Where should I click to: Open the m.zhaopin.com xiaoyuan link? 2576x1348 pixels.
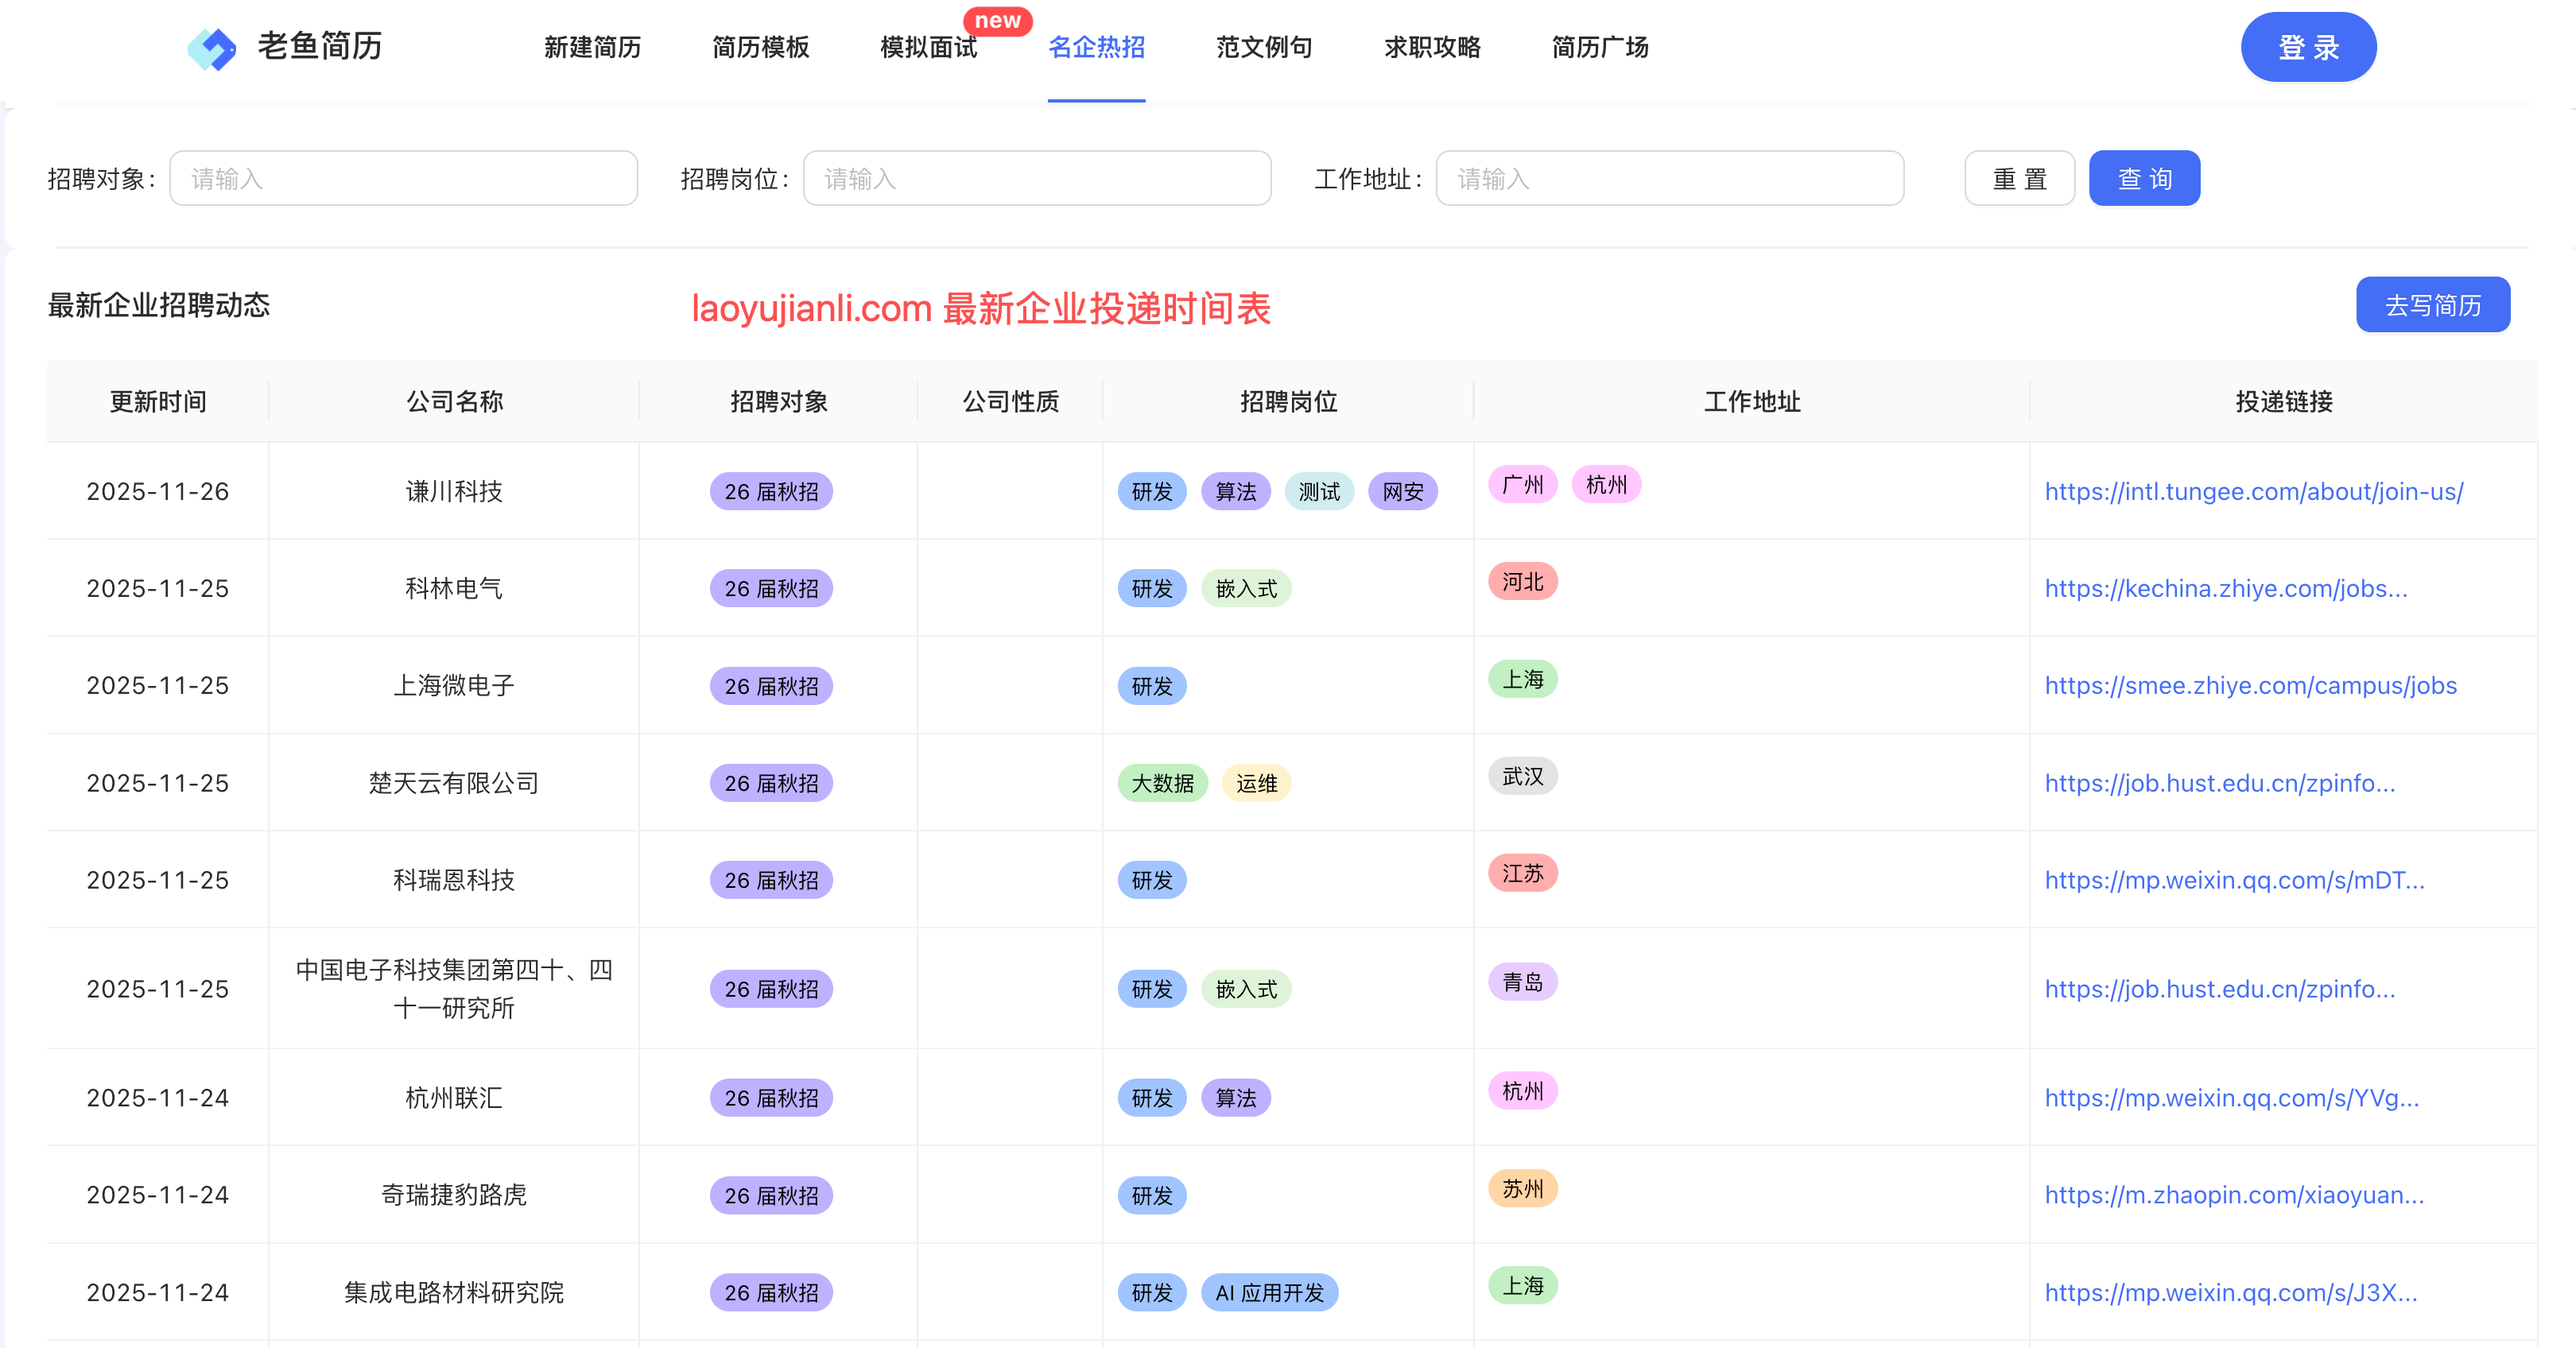click(2233, 1195)
